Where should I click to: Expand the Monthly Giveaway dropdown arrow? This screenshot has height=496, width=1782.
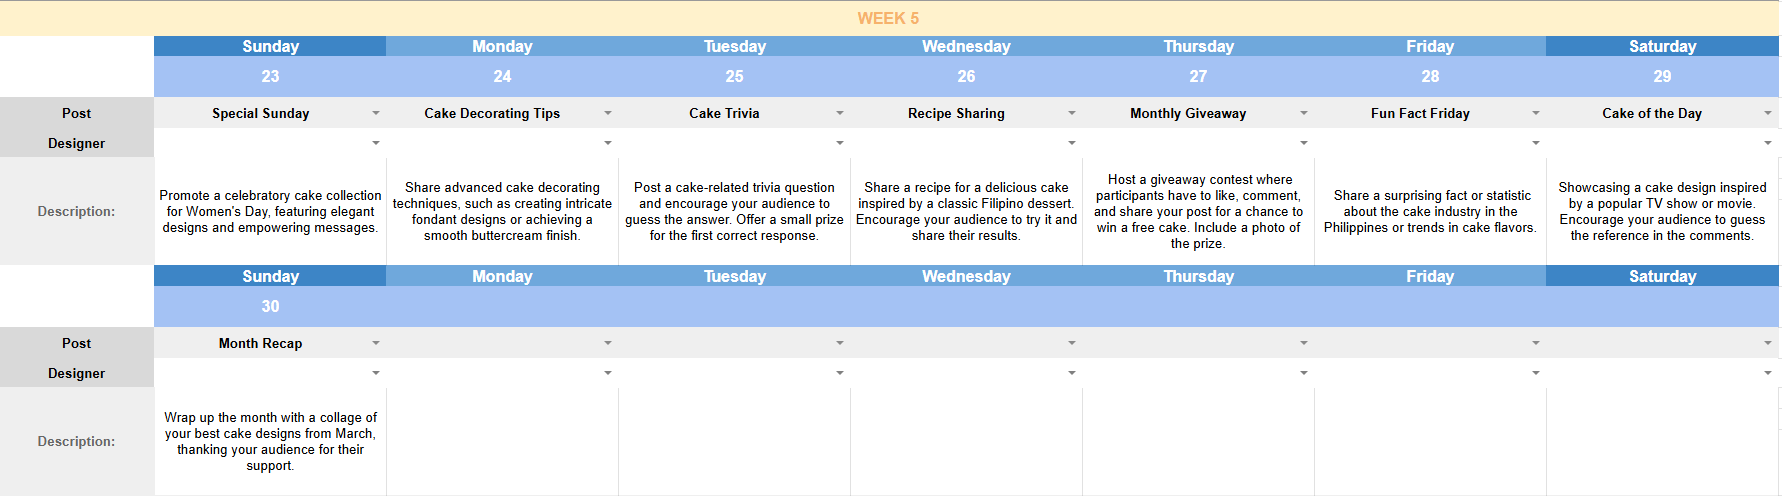click(1304, 113)
